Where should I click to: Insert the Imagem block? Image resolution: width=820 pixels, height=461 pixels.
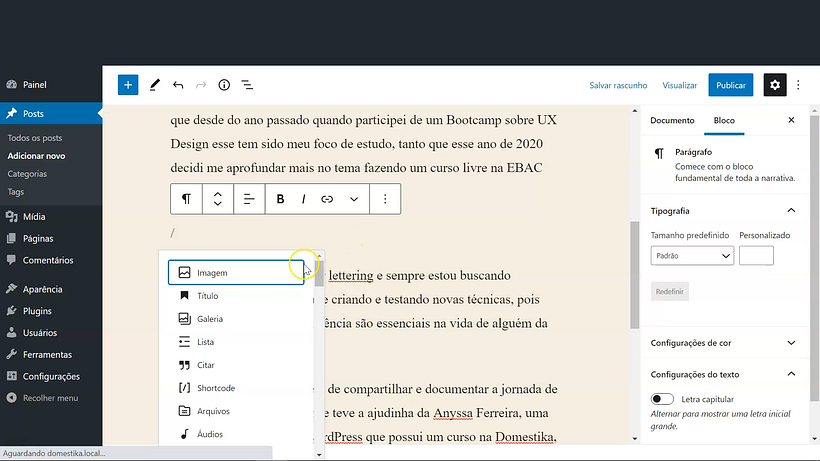236,272
